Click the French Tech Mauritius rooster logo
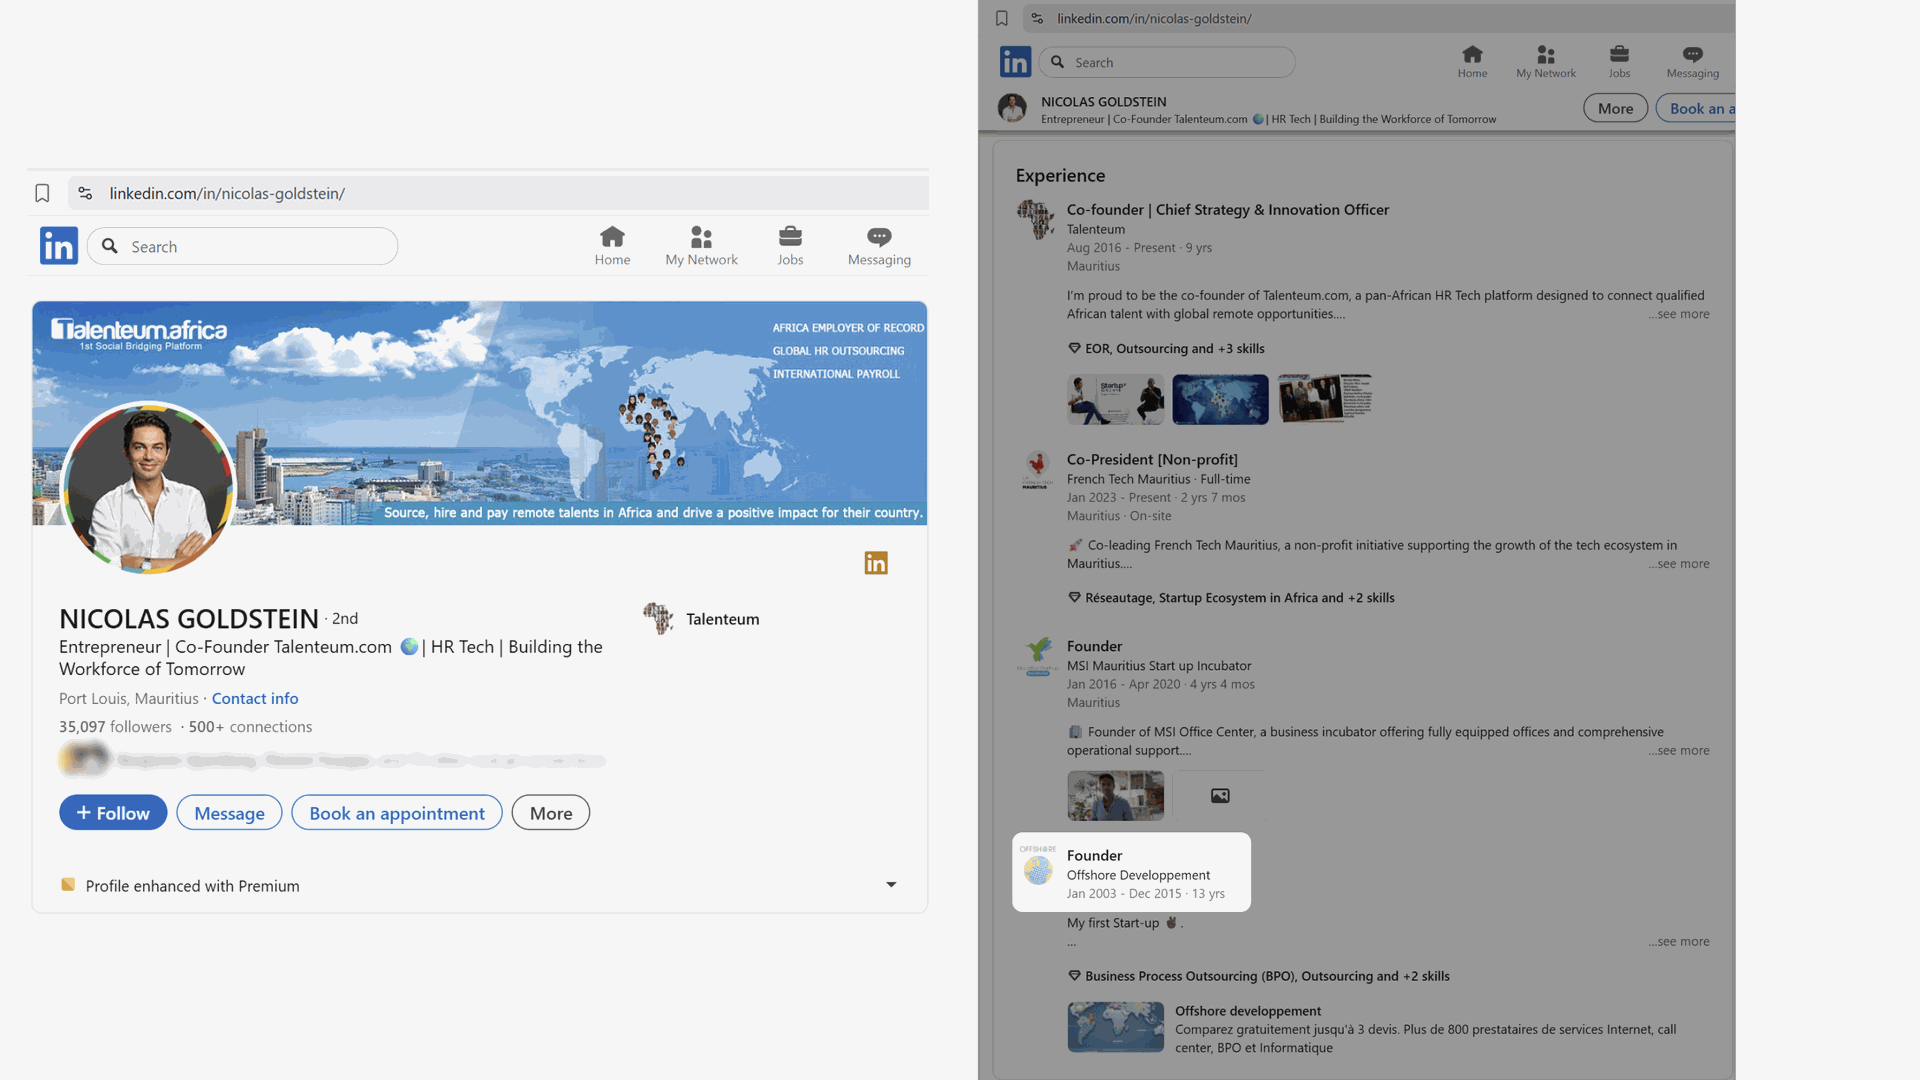The width and height of the screenshot is (1920, 1080). point(1036,470)
